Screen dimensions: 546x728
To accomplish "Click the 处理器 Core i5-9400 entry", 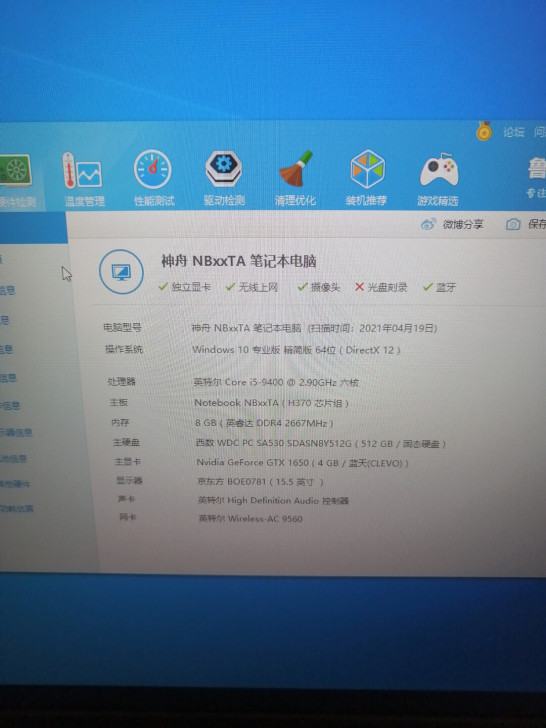I will pos(276,382).
